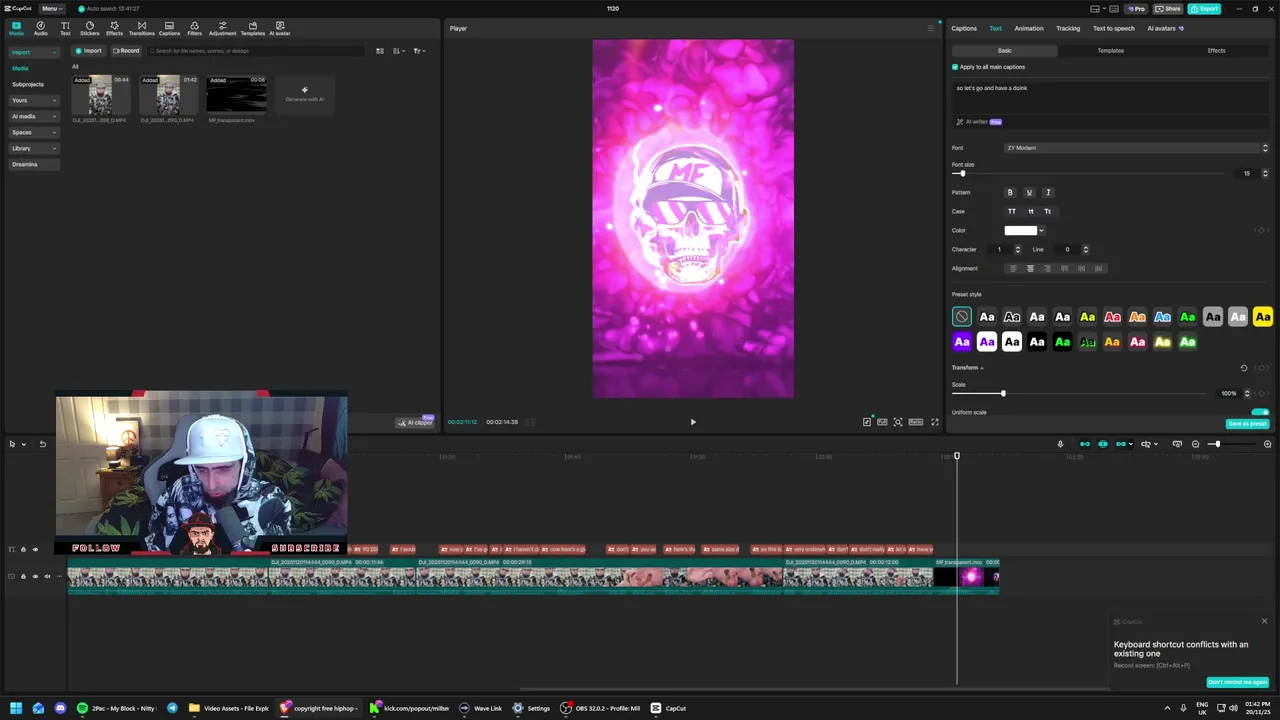
Task: Click the player fullscreen icon
Action: (x=935, y=422)
